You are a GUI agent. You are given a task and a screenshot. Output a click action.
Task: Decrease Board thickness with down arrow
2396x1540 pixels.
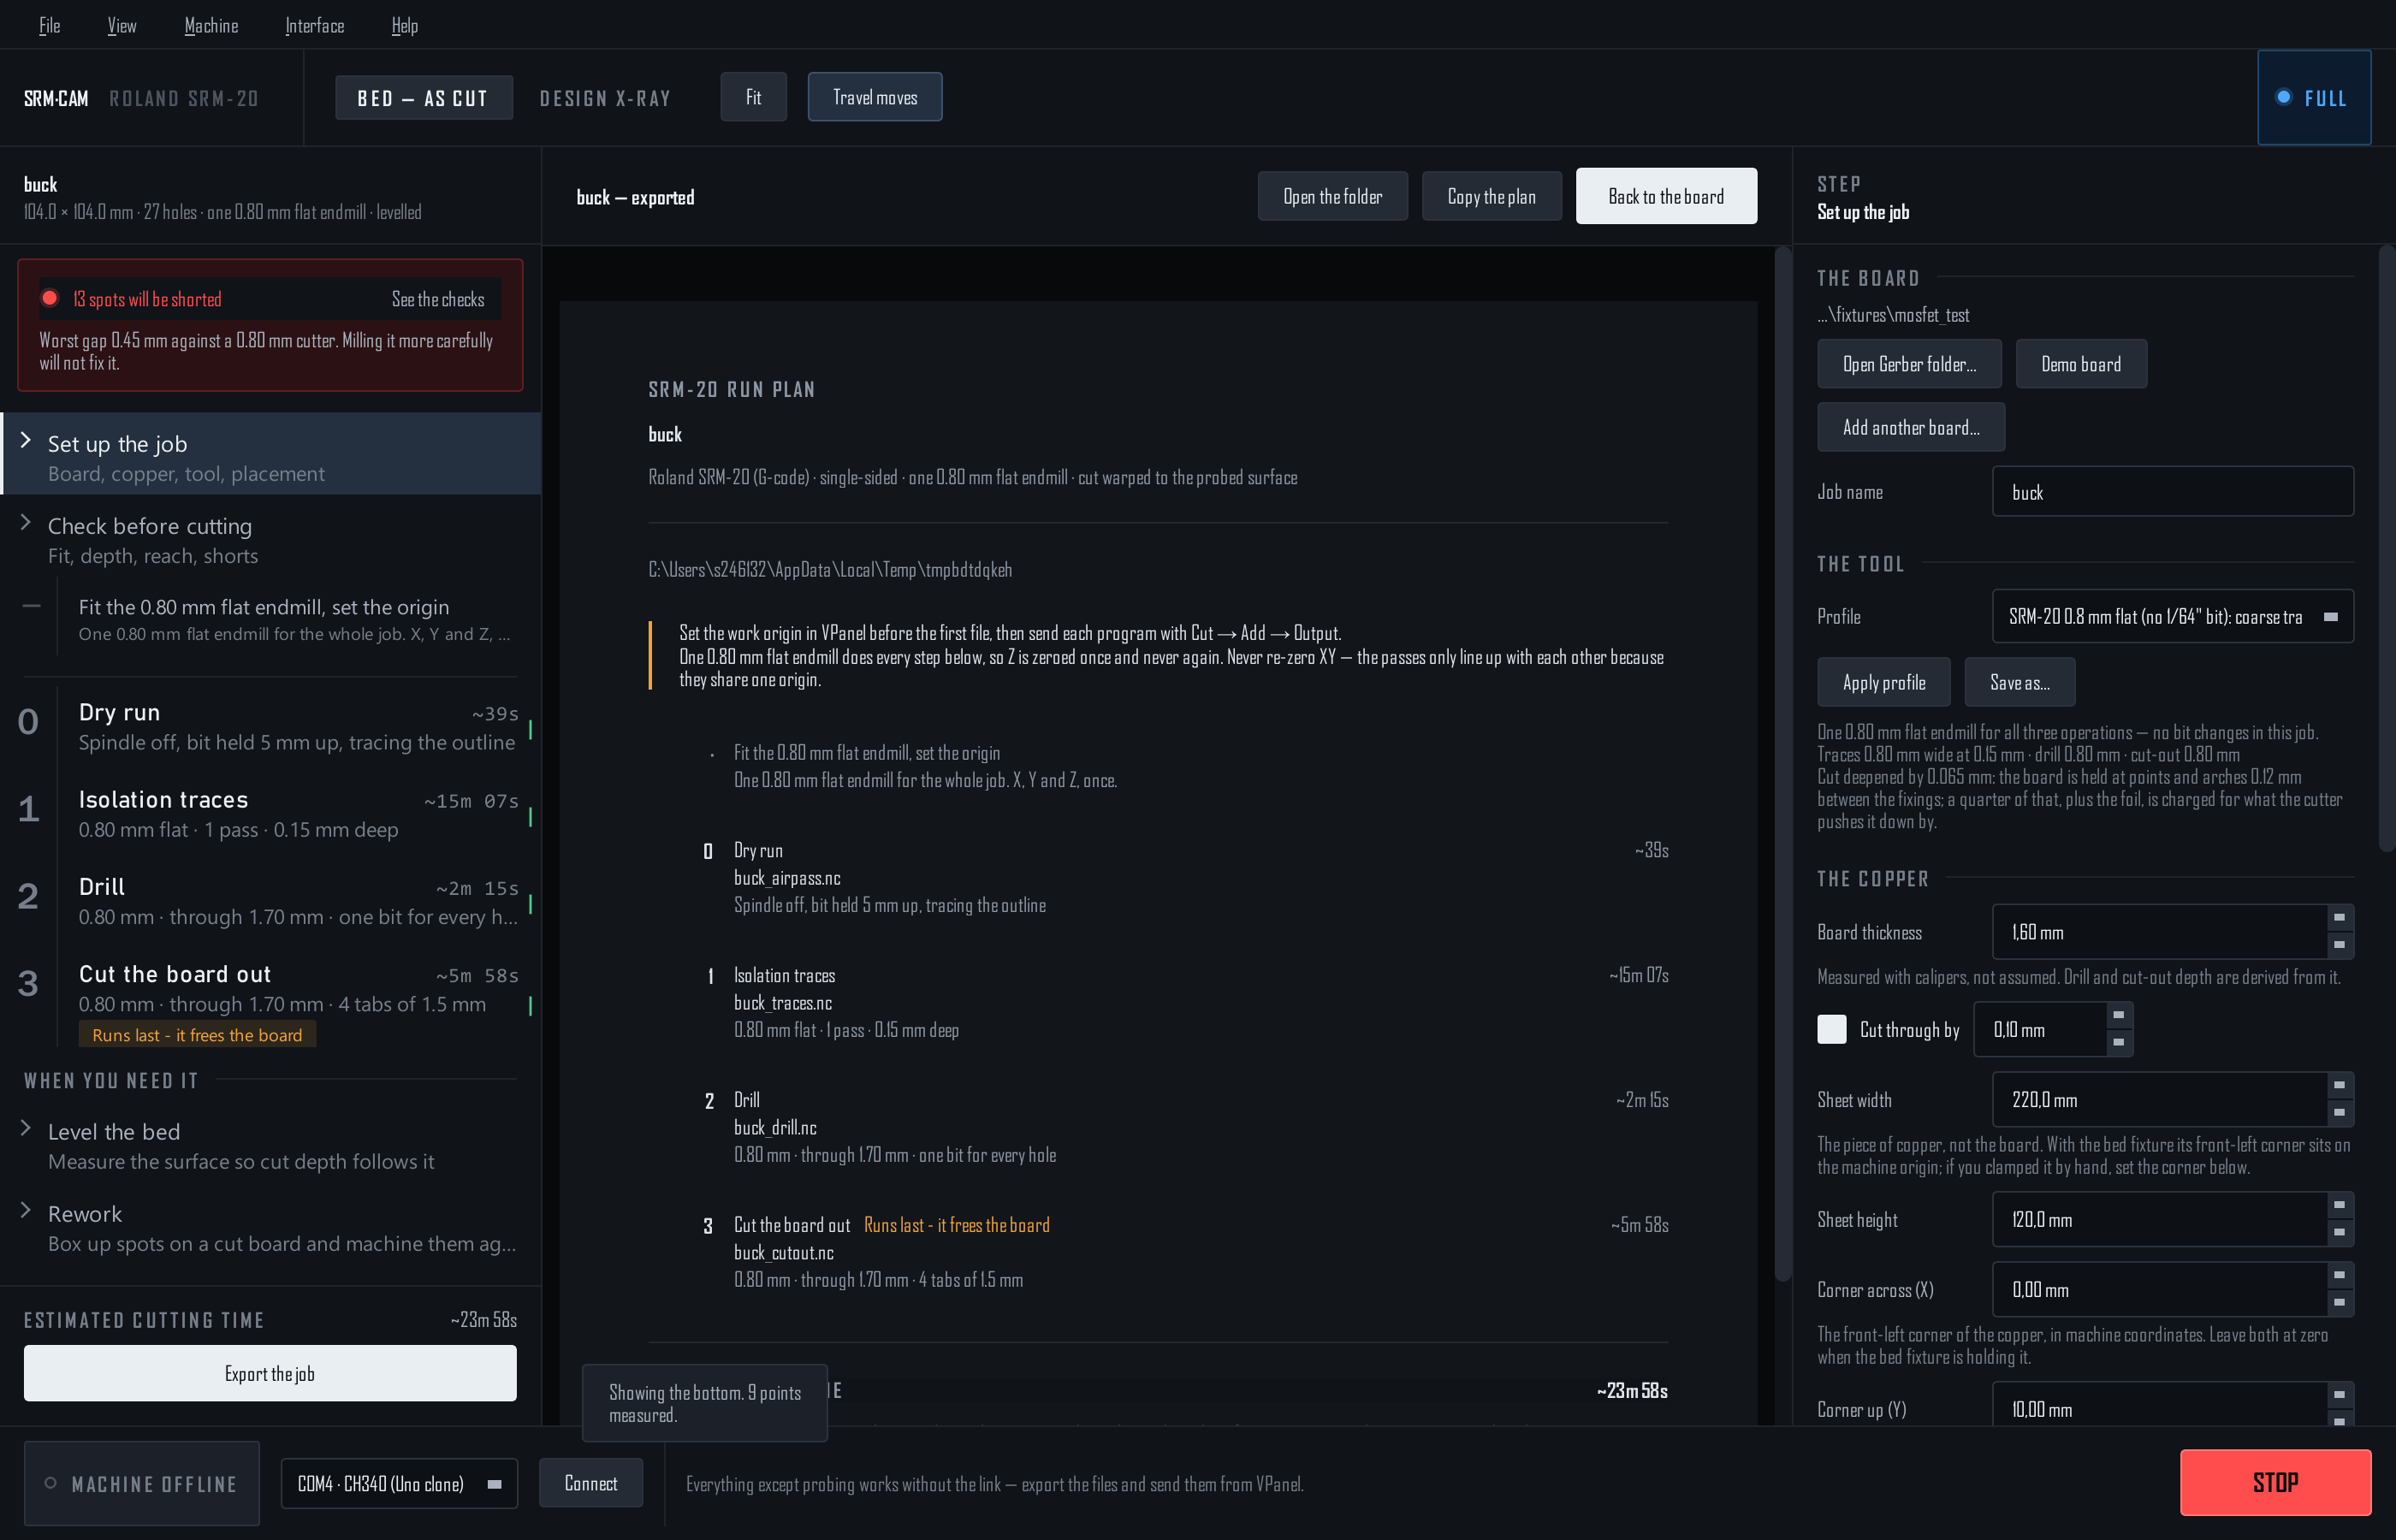click(2339, 946)
